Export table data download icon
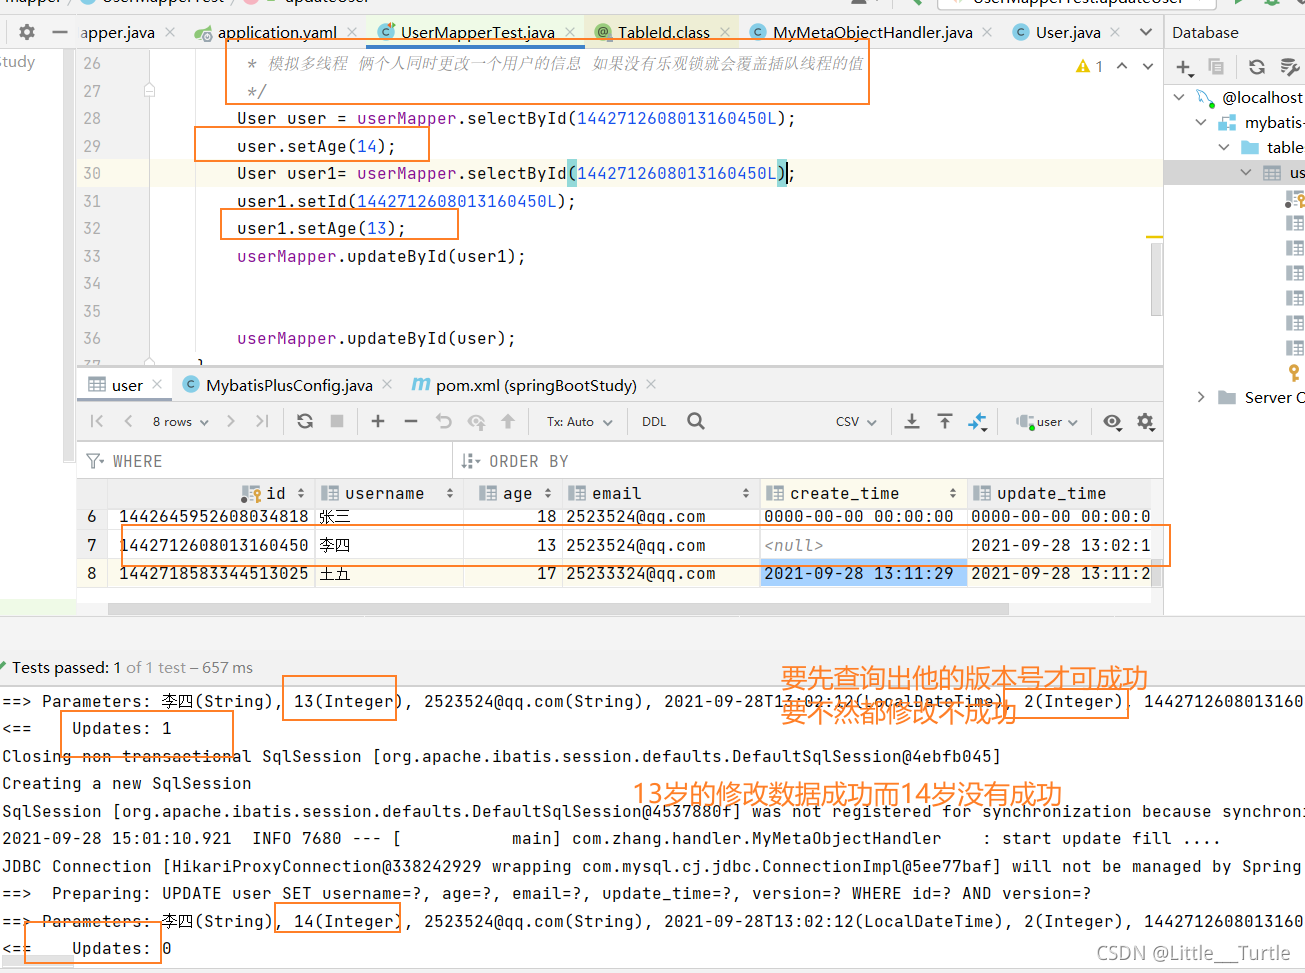Image resolution: width=1305 pixels, height=973 pixels. (x=912, y=421)
